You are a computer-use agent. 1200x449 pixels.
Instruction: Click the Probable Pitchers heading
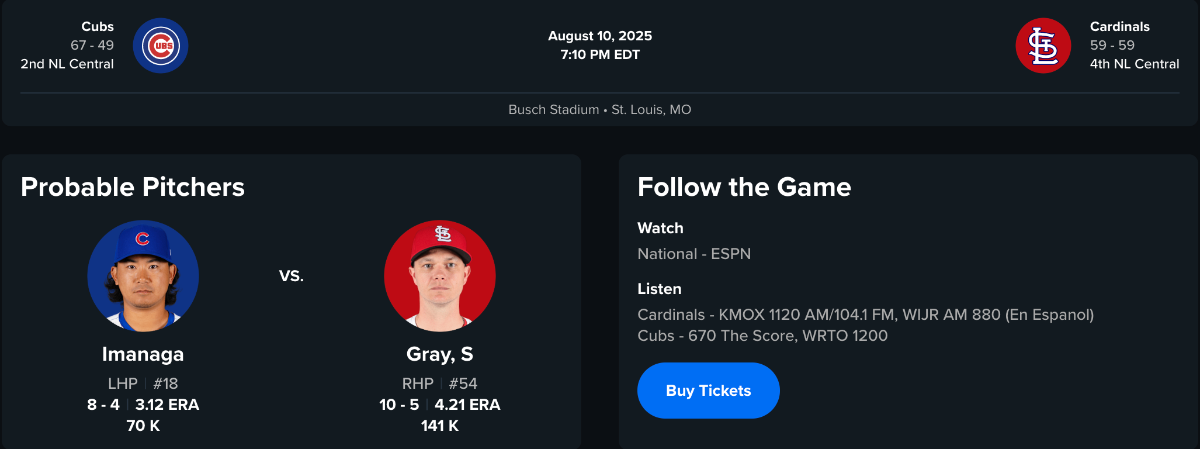pyautogui.click(x=132, y=187)
